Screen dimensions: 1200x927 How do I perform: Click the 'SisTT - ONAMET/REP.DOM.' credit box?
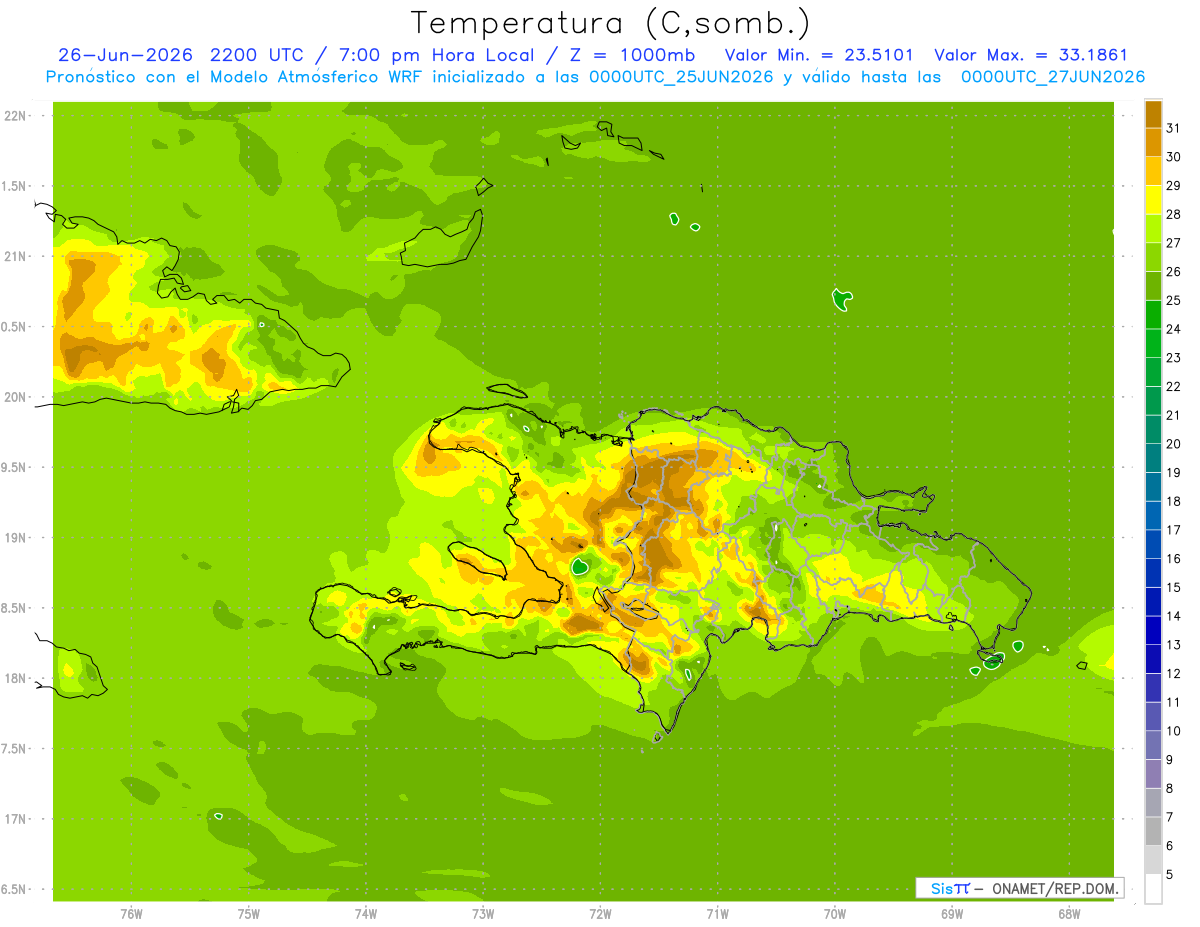point(1020,888)
